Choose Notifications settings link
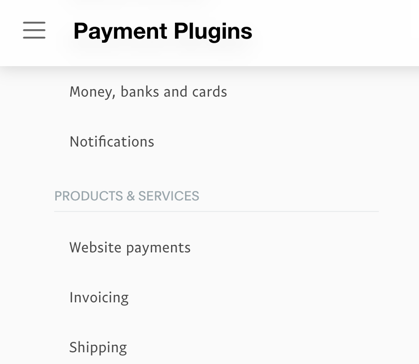Screen dimensions: 419x364 tap(112, 142)
